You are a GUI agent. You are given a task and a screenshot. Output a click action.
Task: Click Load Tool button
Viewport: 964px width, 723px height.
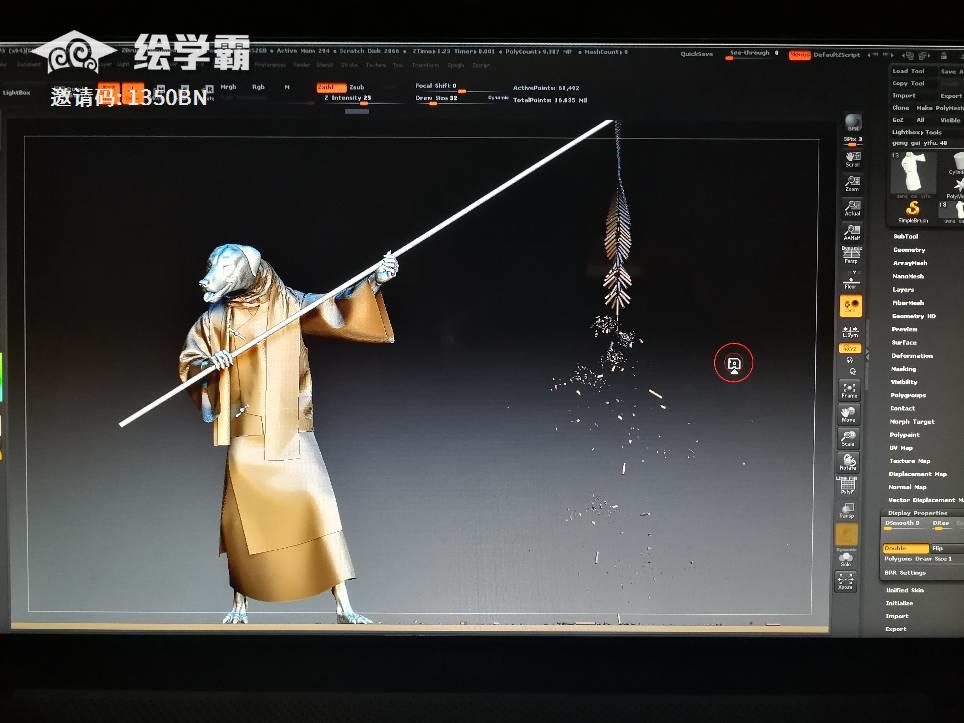click(x=909, y=71)
